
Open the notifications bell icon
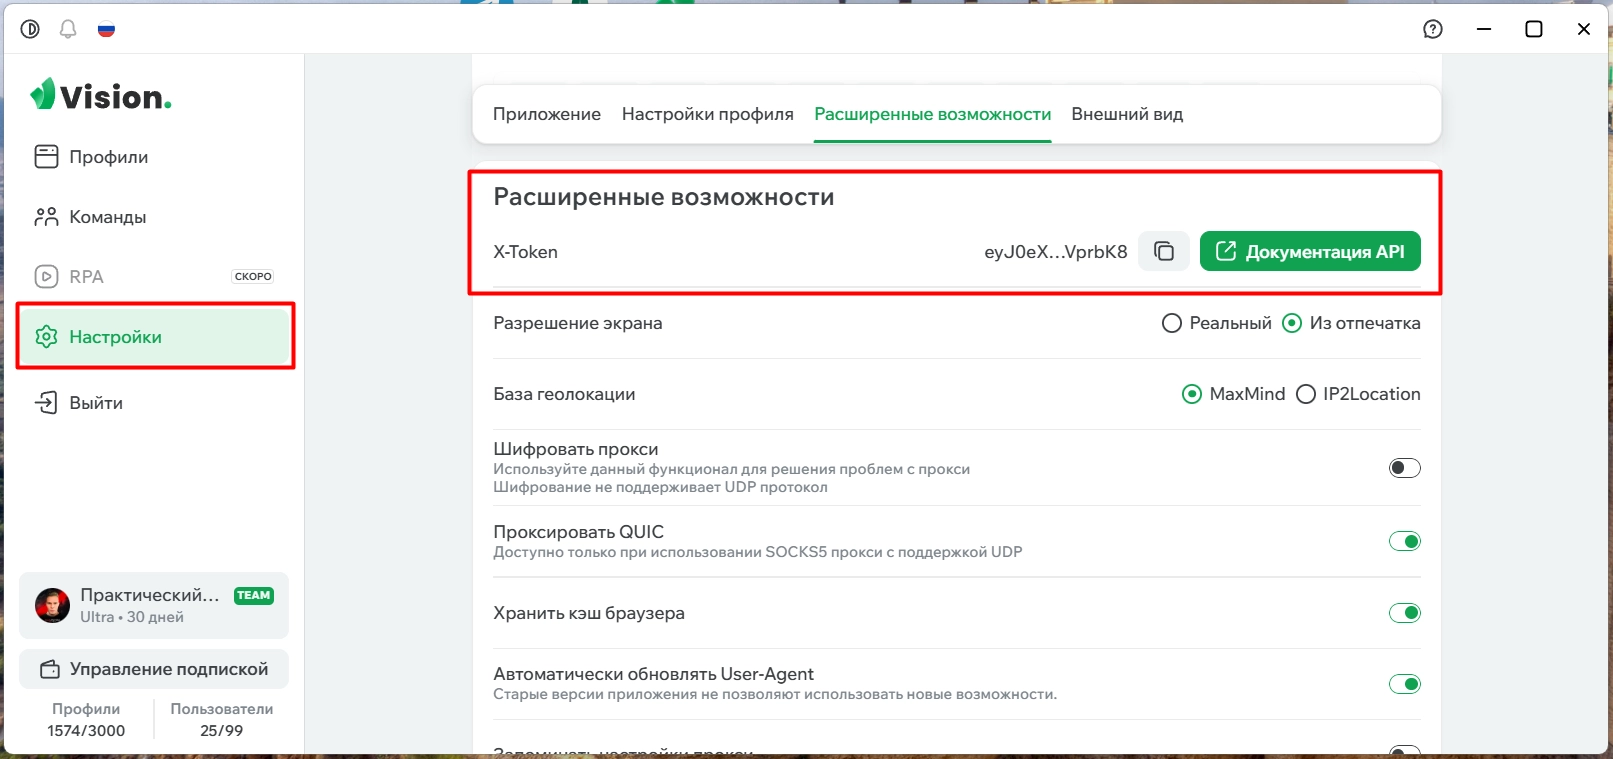pyautogui.click(x=68, y=29)
